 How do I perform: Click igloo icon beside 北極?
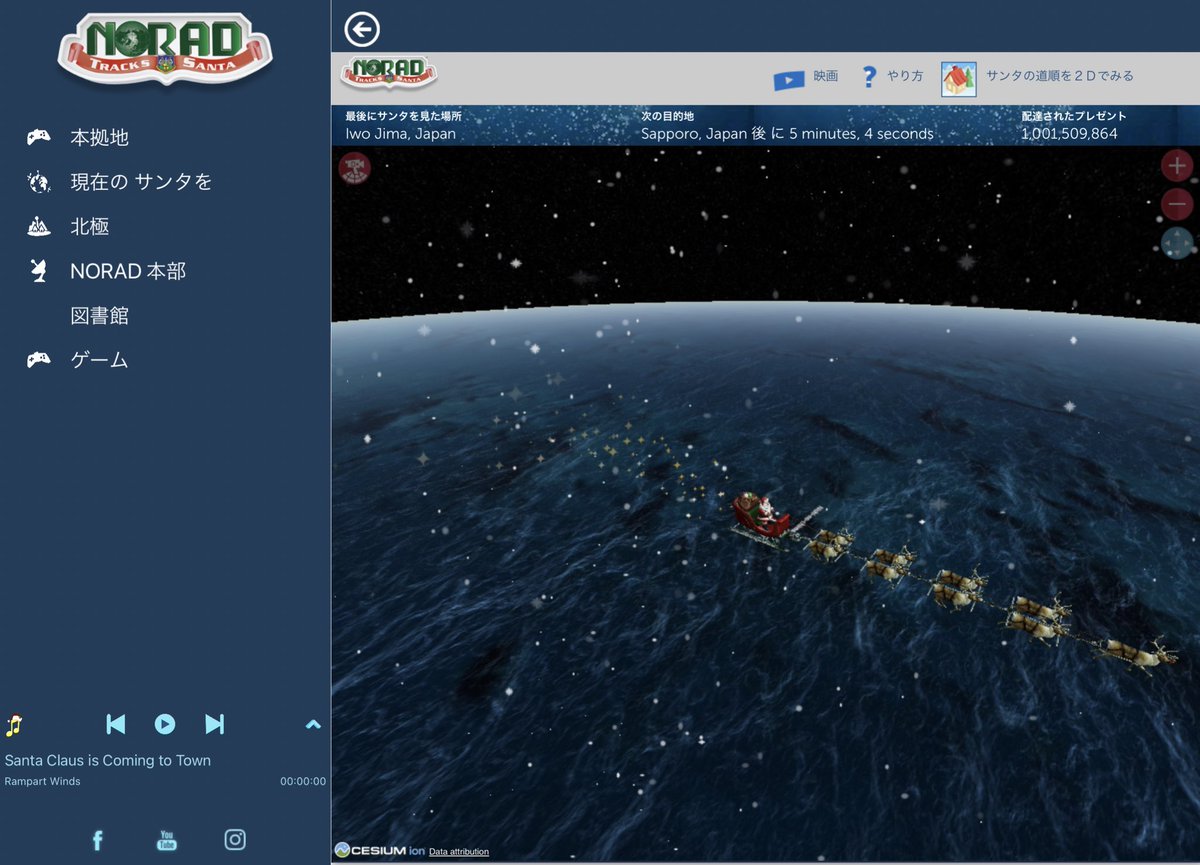tap(38, 227)
